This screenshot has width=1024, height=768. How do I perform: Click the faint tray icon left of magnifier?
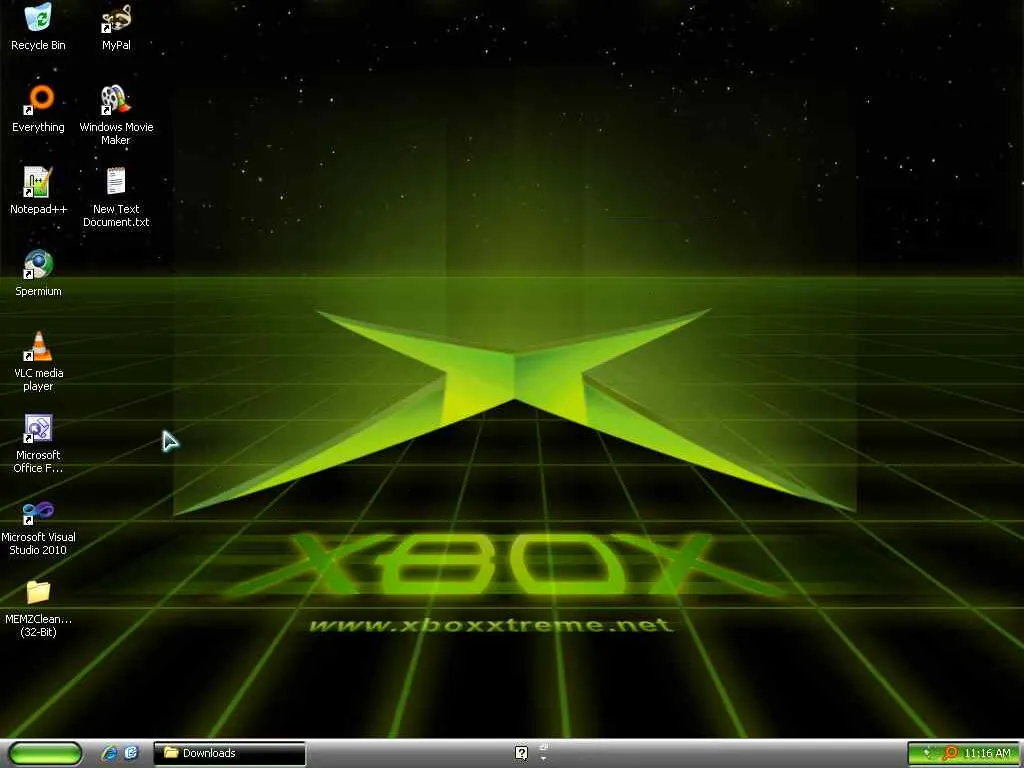[929, 754]
